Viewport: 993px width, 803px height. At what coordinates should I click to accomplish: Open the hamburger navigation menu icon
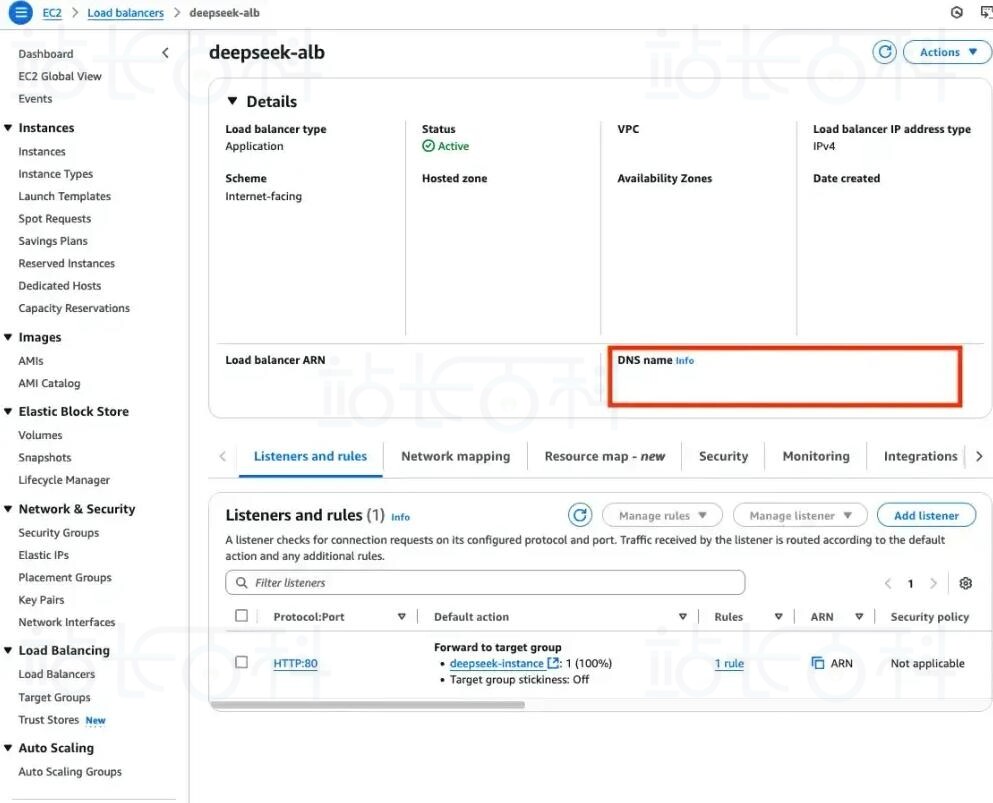pos(20,12)
